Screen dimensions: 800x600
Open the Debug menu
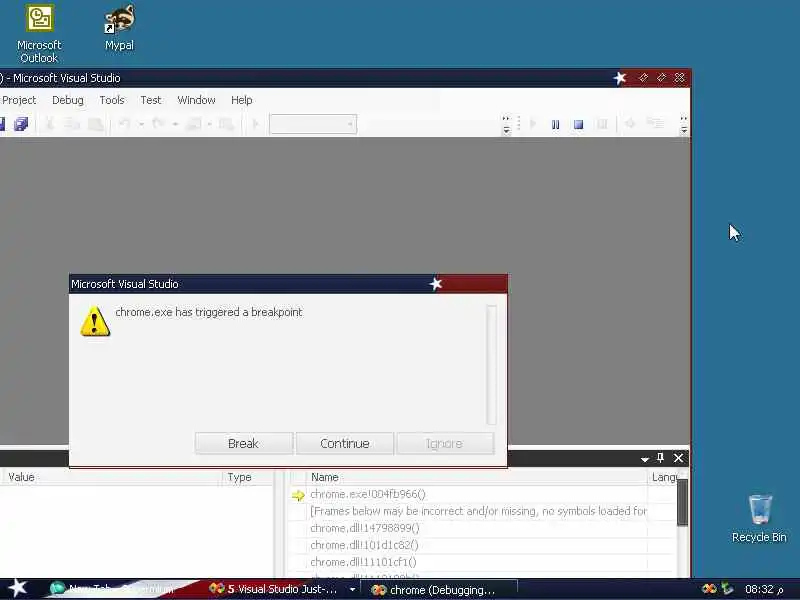click(x=68, y=100)
